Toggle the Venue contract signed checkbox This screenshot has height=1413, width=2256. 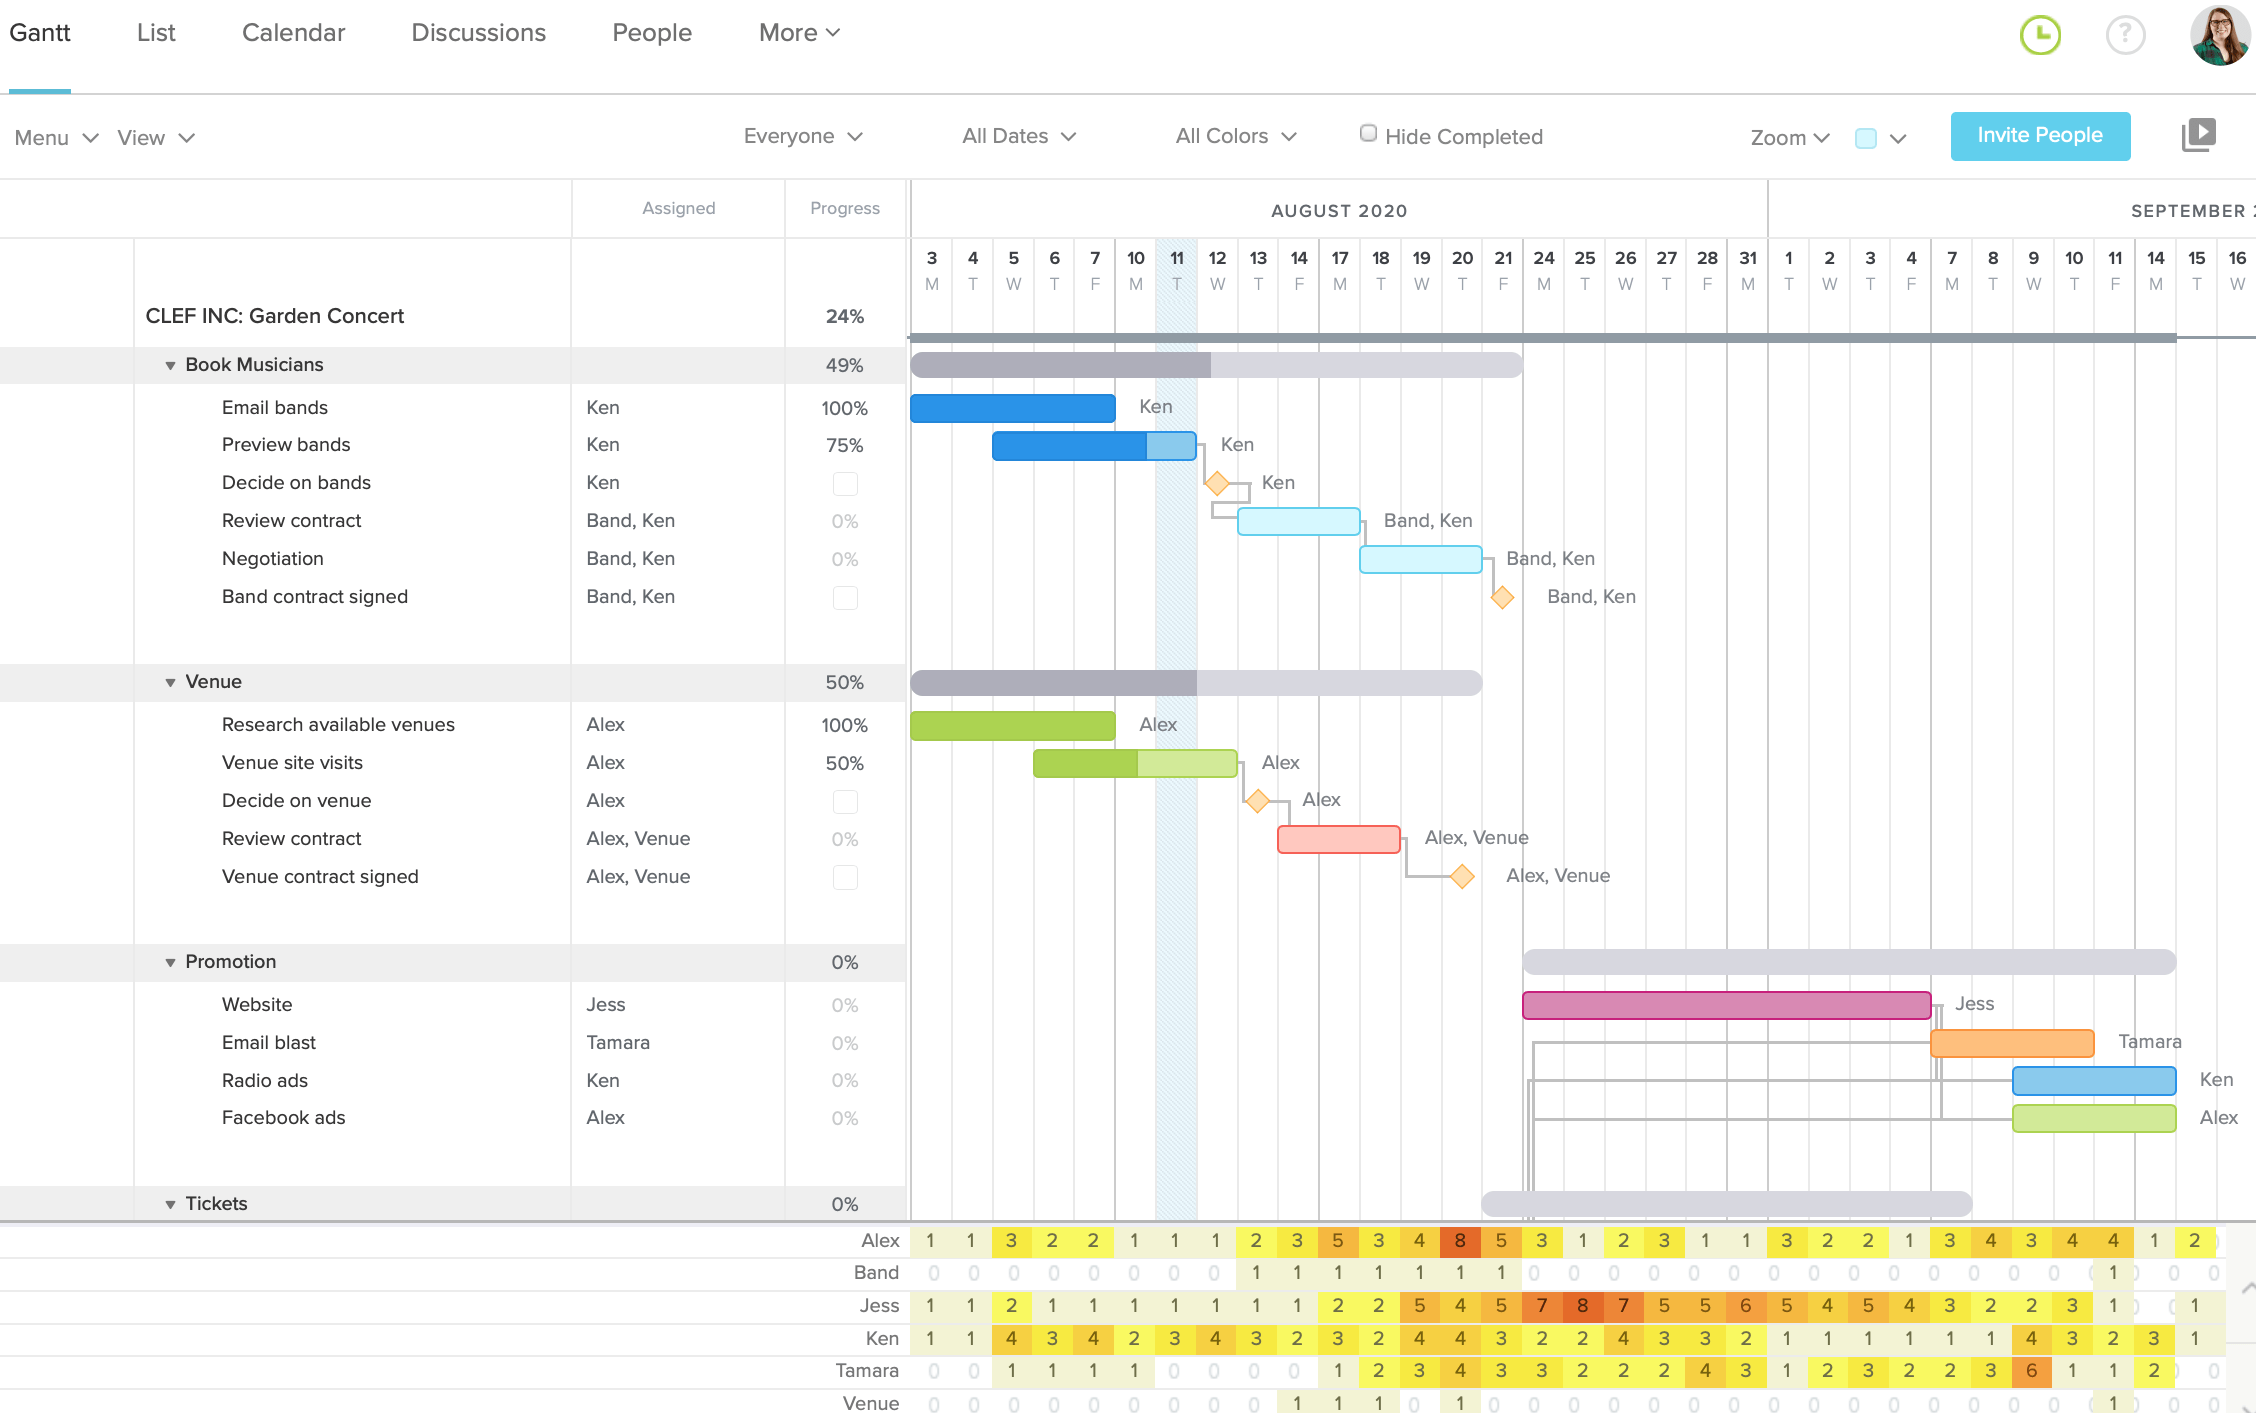pos(845,877)
